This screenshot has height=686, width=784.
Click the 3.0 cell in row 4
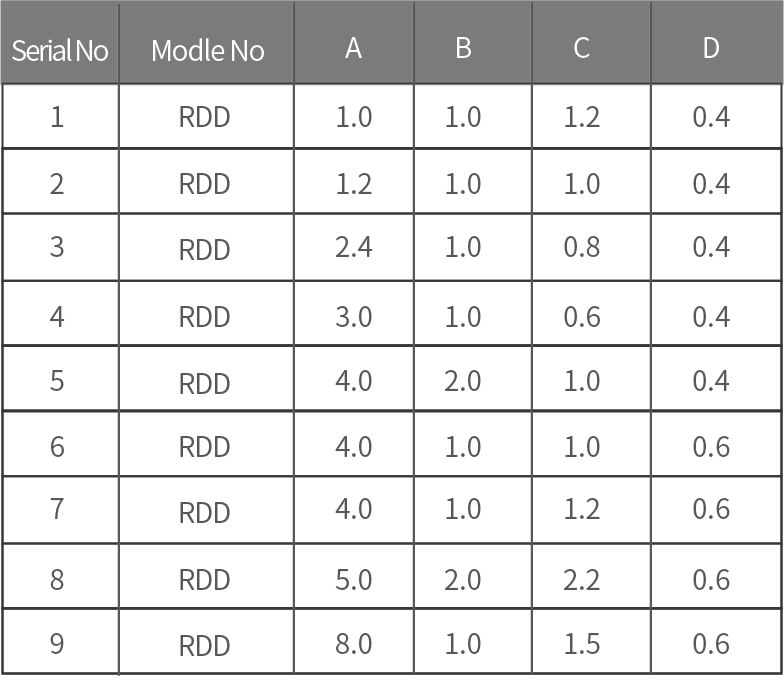(354, 316)
